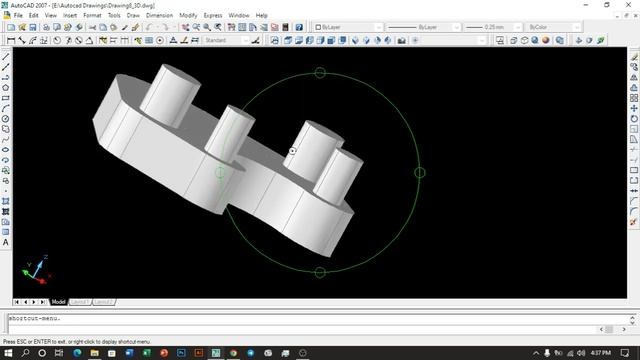Open Windows taskbar search
640x360 pixels.
pos(25,353)
